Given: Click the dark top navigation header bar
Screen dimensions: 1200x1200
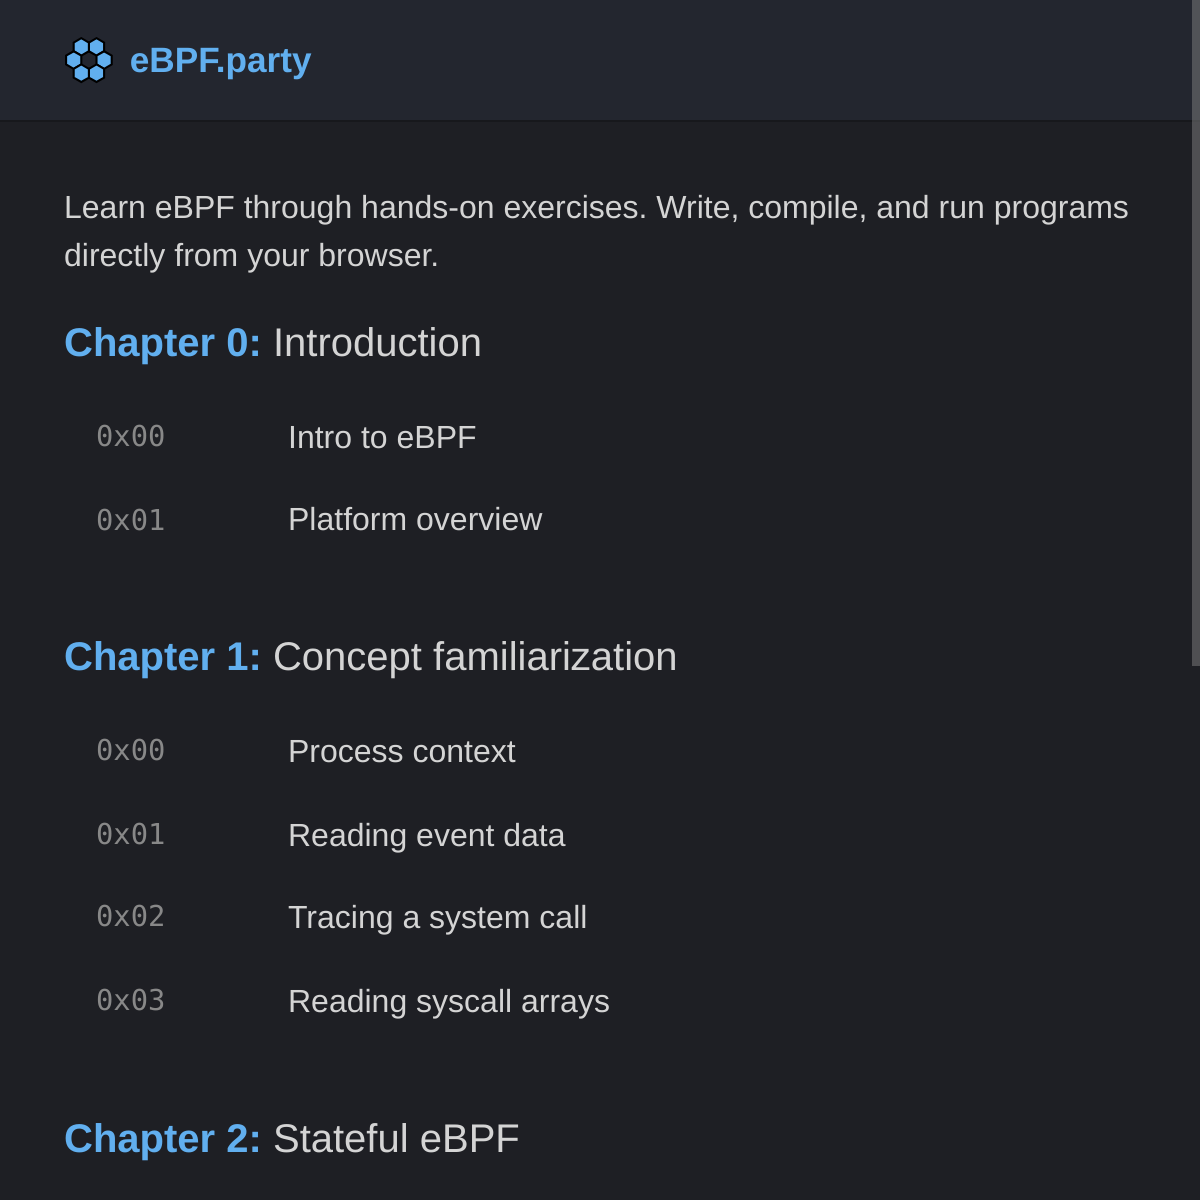Looking at the screenshot, I should [700, 60].
